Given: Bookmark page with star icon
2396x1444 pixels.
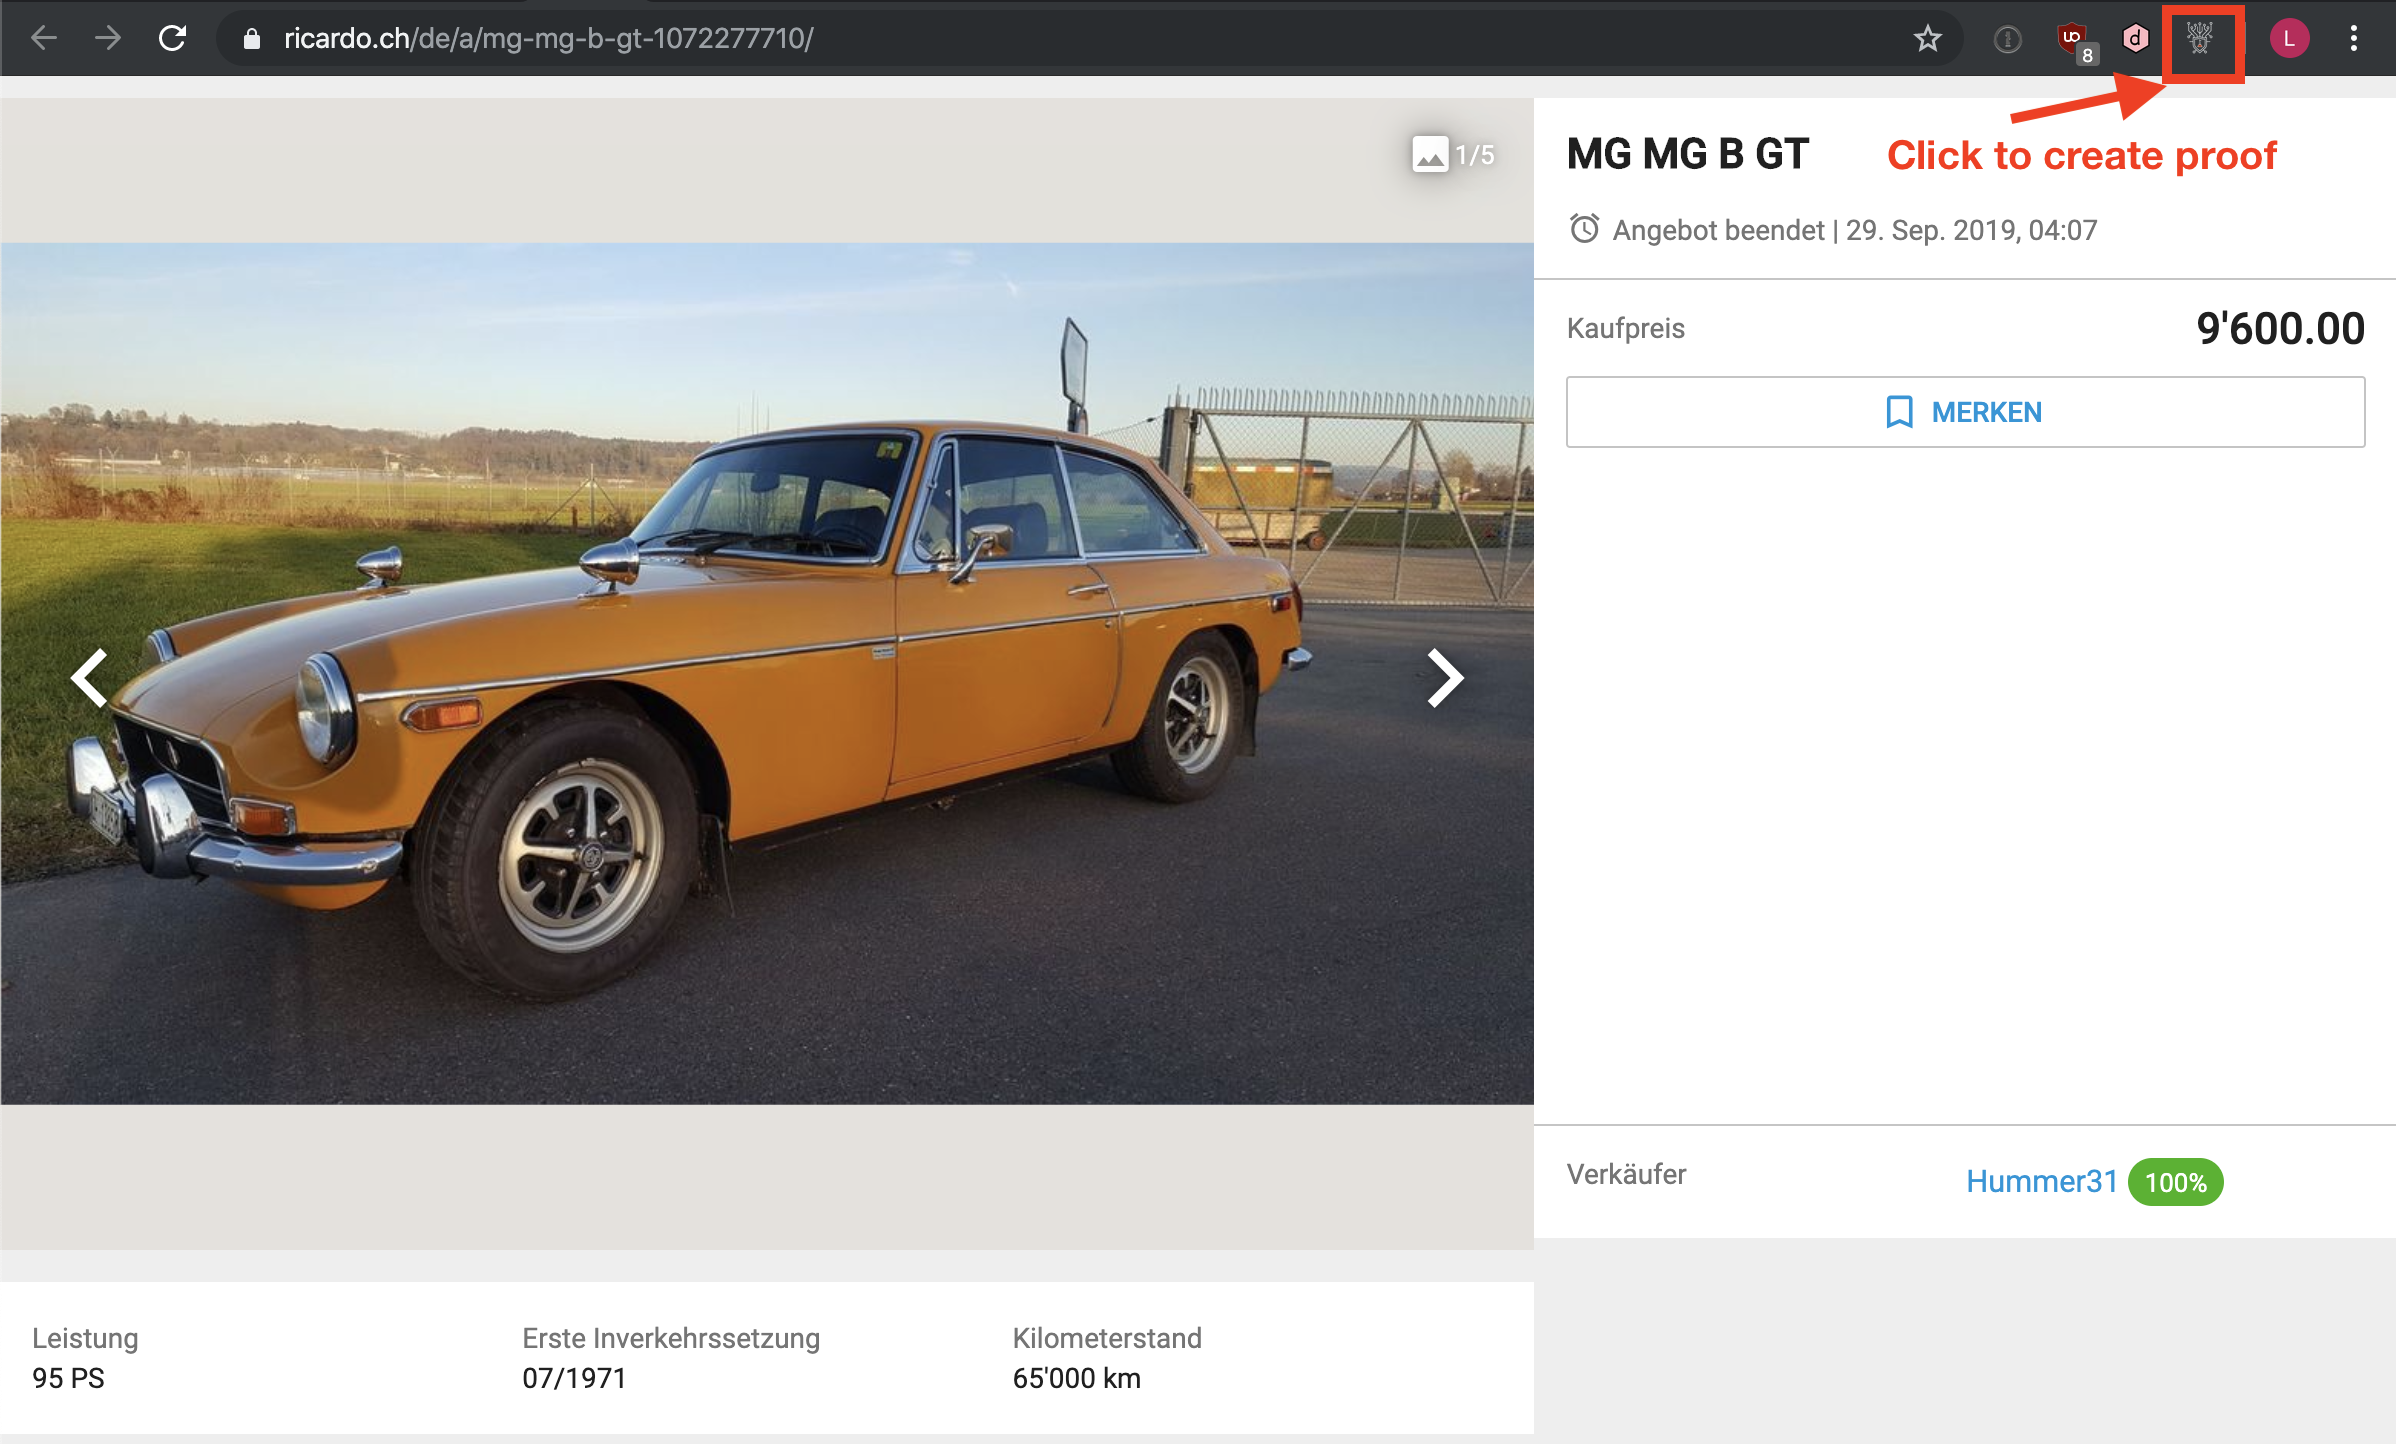Looking at the screenshot, I should [x=1927, y=39].
